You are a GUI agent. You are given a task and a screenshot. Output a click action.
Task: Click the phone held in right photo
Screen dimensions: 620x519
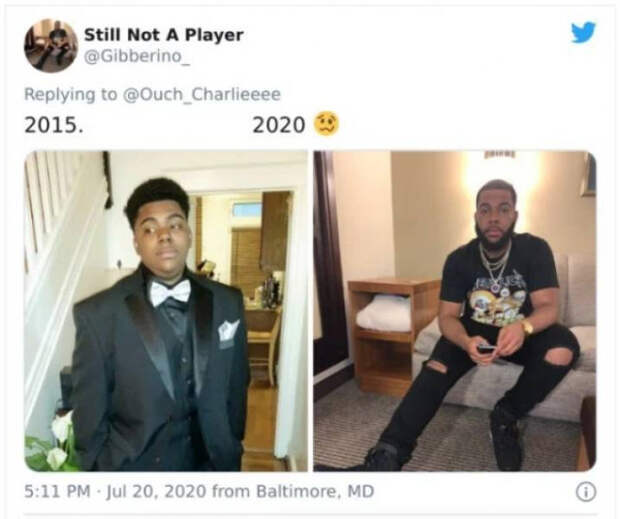click(486, 348)
